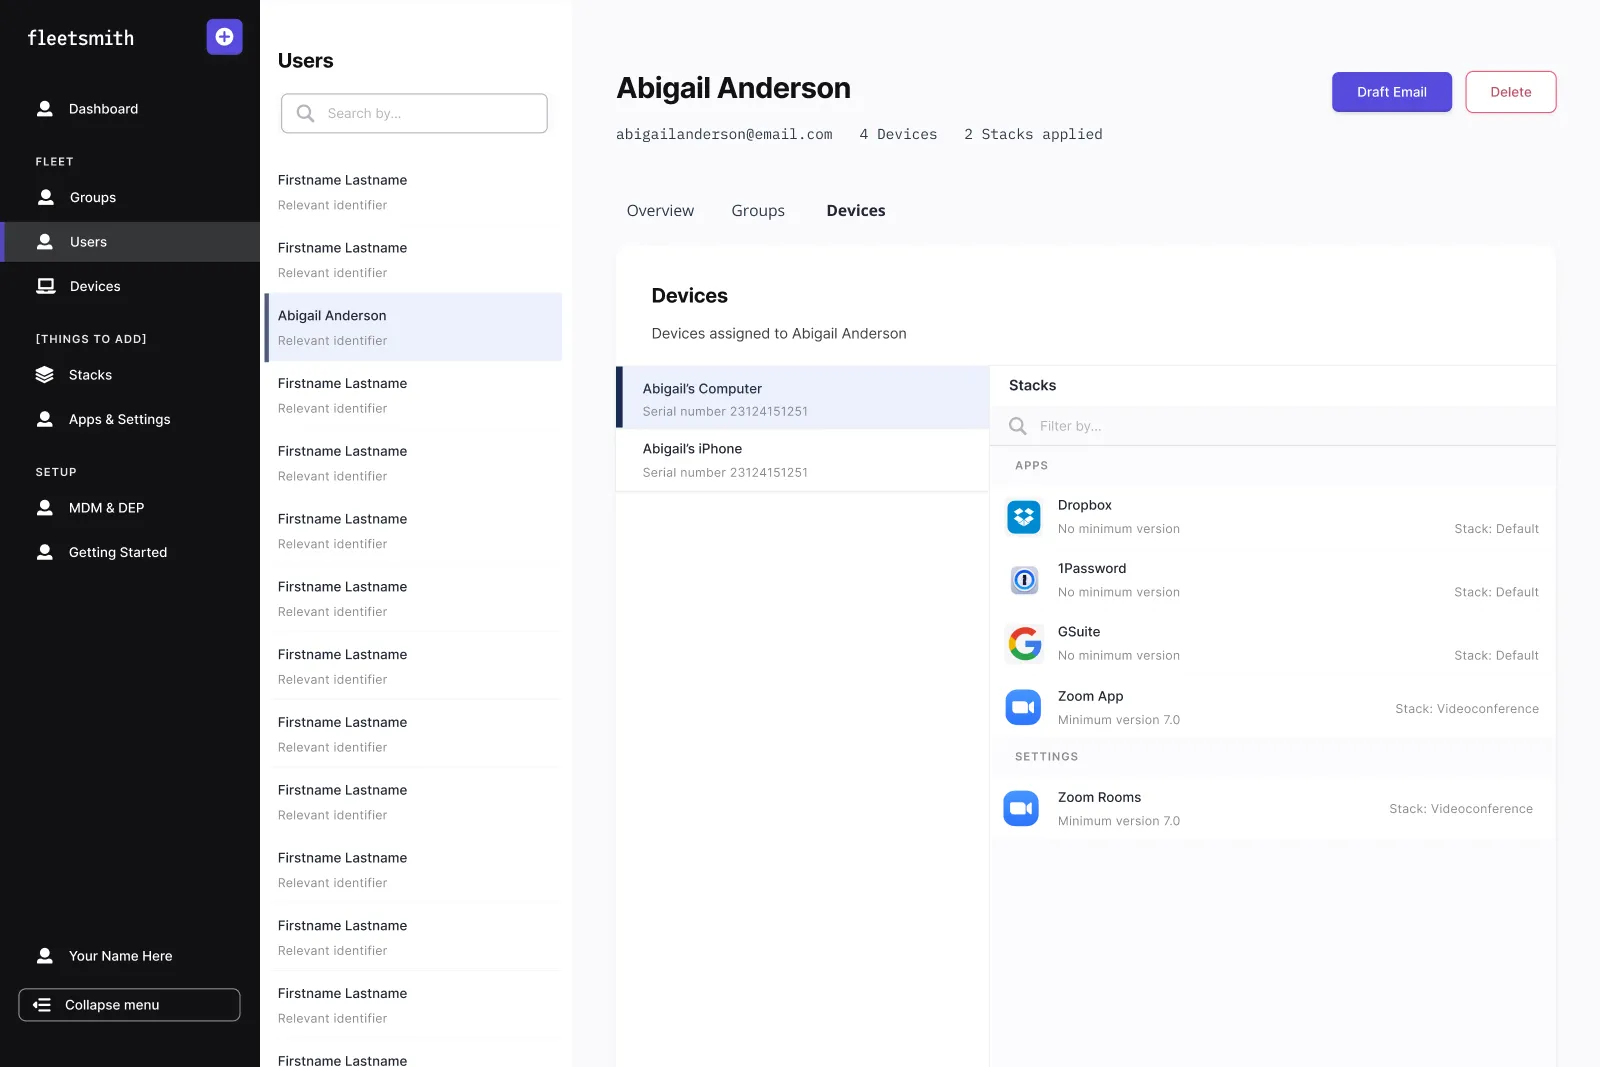Viewport: 1600px width, 1067px height.
Task: Select the Devices tab
Action: pos(856,211)
